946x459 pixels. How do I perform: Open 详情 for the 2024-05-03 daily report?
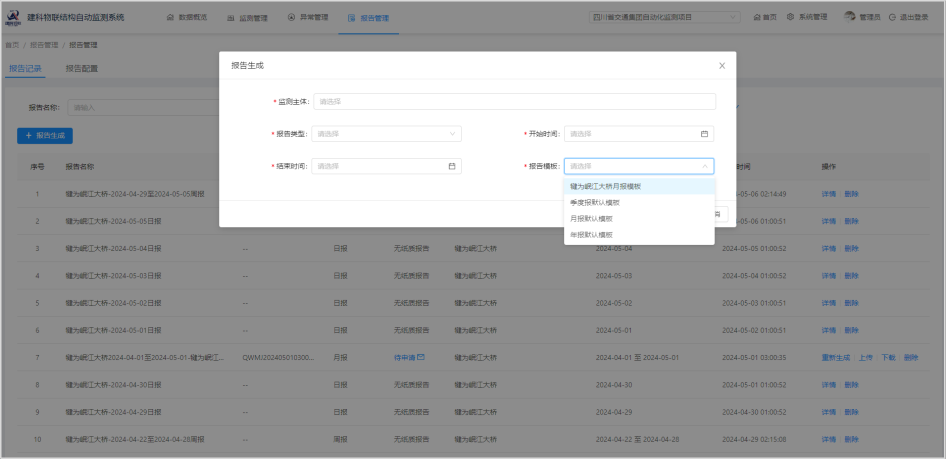[828, 276]
